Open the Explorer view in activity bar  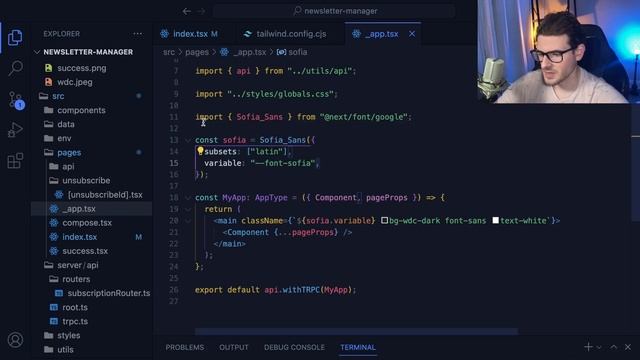click(15, 38)
